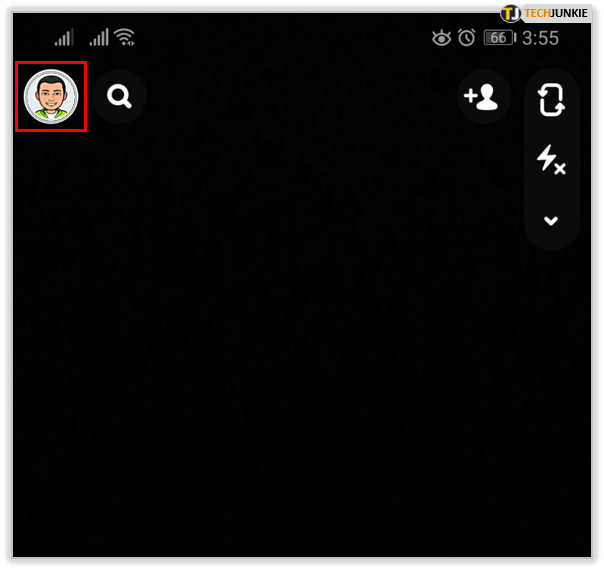Toggle the flash lightning bolt icon
This screenshot has height=570, width=604.
551,159
